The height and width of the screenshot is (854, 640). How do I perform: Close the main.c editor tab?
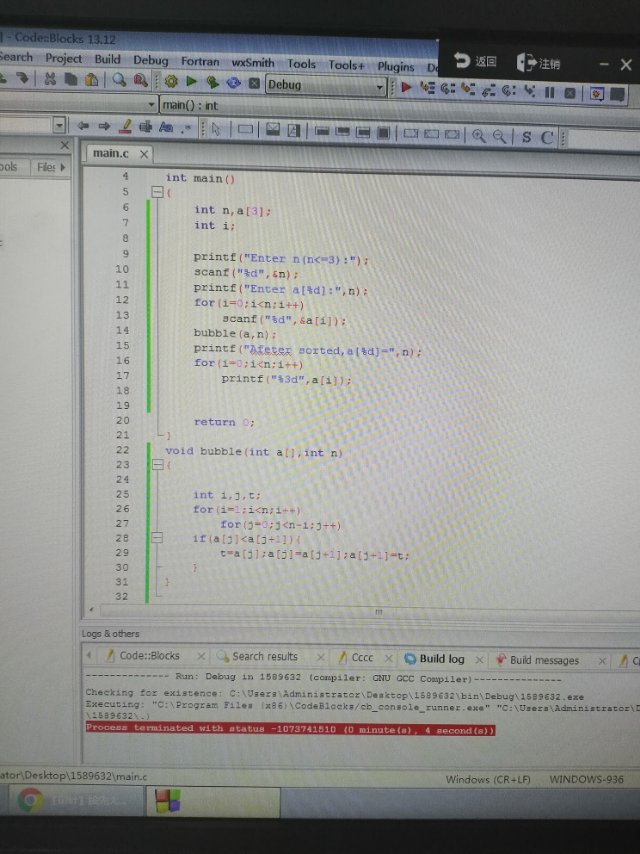tap(144, 155)
